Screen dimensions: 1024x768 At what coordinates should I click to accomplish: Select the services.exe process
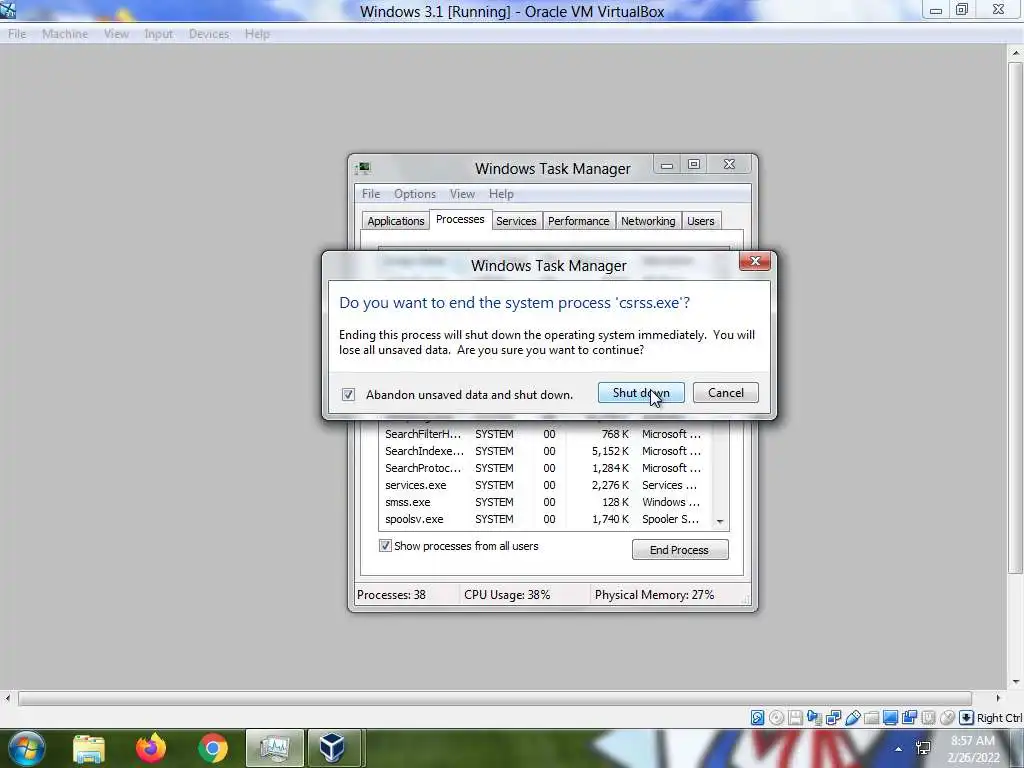[x=545, y=485]
